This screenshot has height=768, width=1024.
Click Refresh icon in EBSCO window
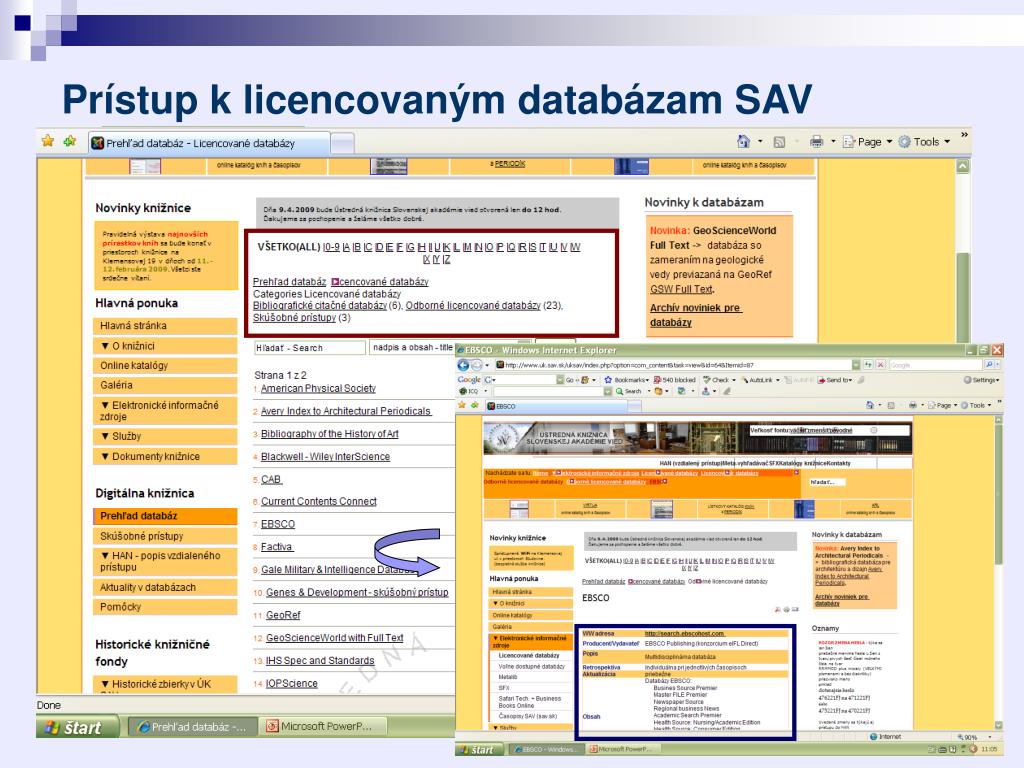(x=868, y=364)
